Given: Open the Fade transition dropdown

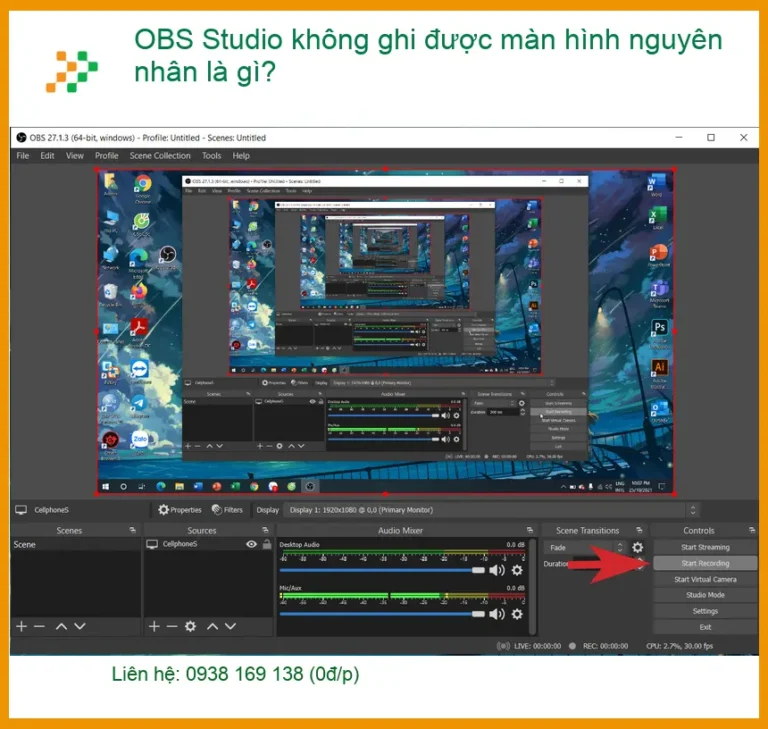Looking at the screenshot, I should 585,548.
